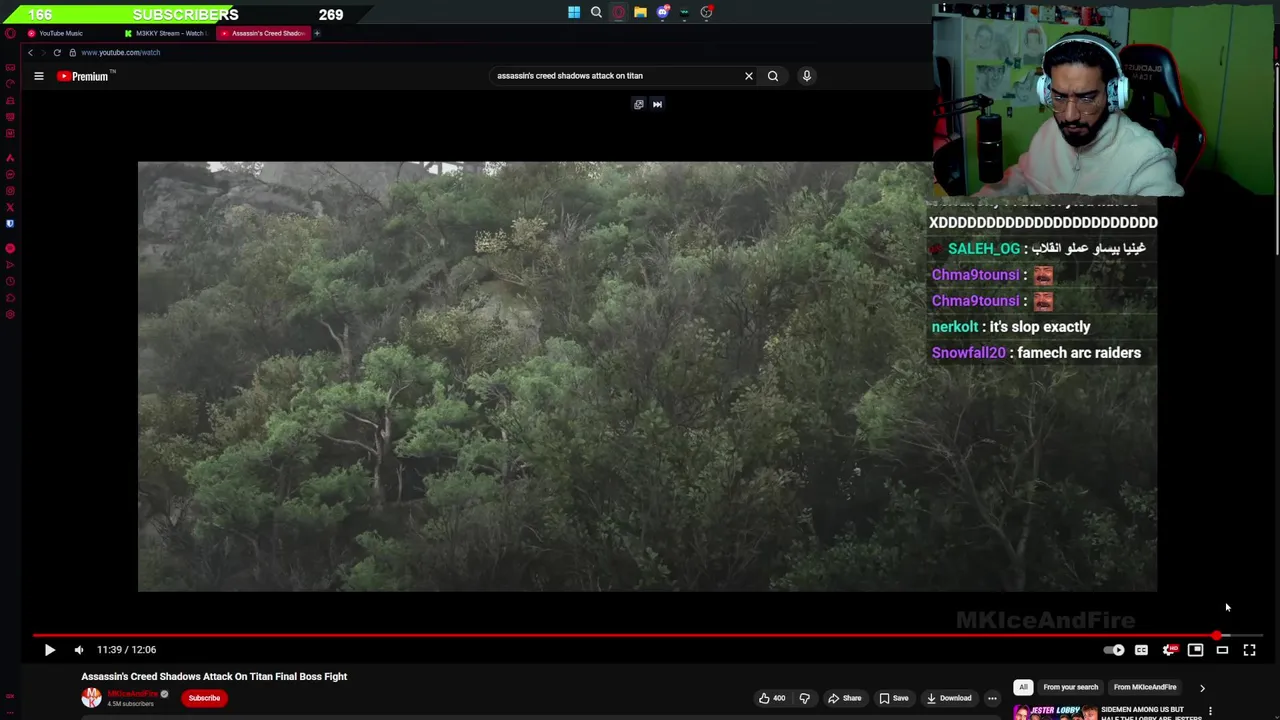The image size is (1280, 720).
Task: Open the MKIceAndFire channel avatar
Action: [91, 698]
